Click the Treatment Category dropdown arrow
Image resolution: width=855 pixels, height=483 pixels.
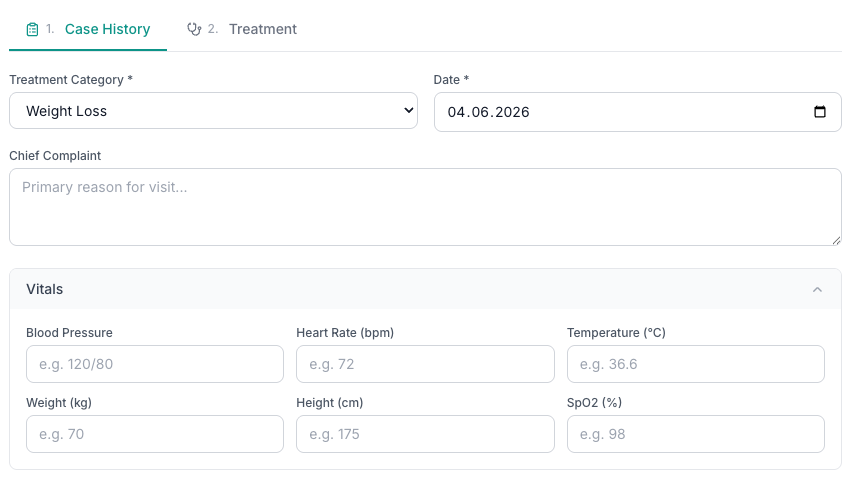point(408,111)
